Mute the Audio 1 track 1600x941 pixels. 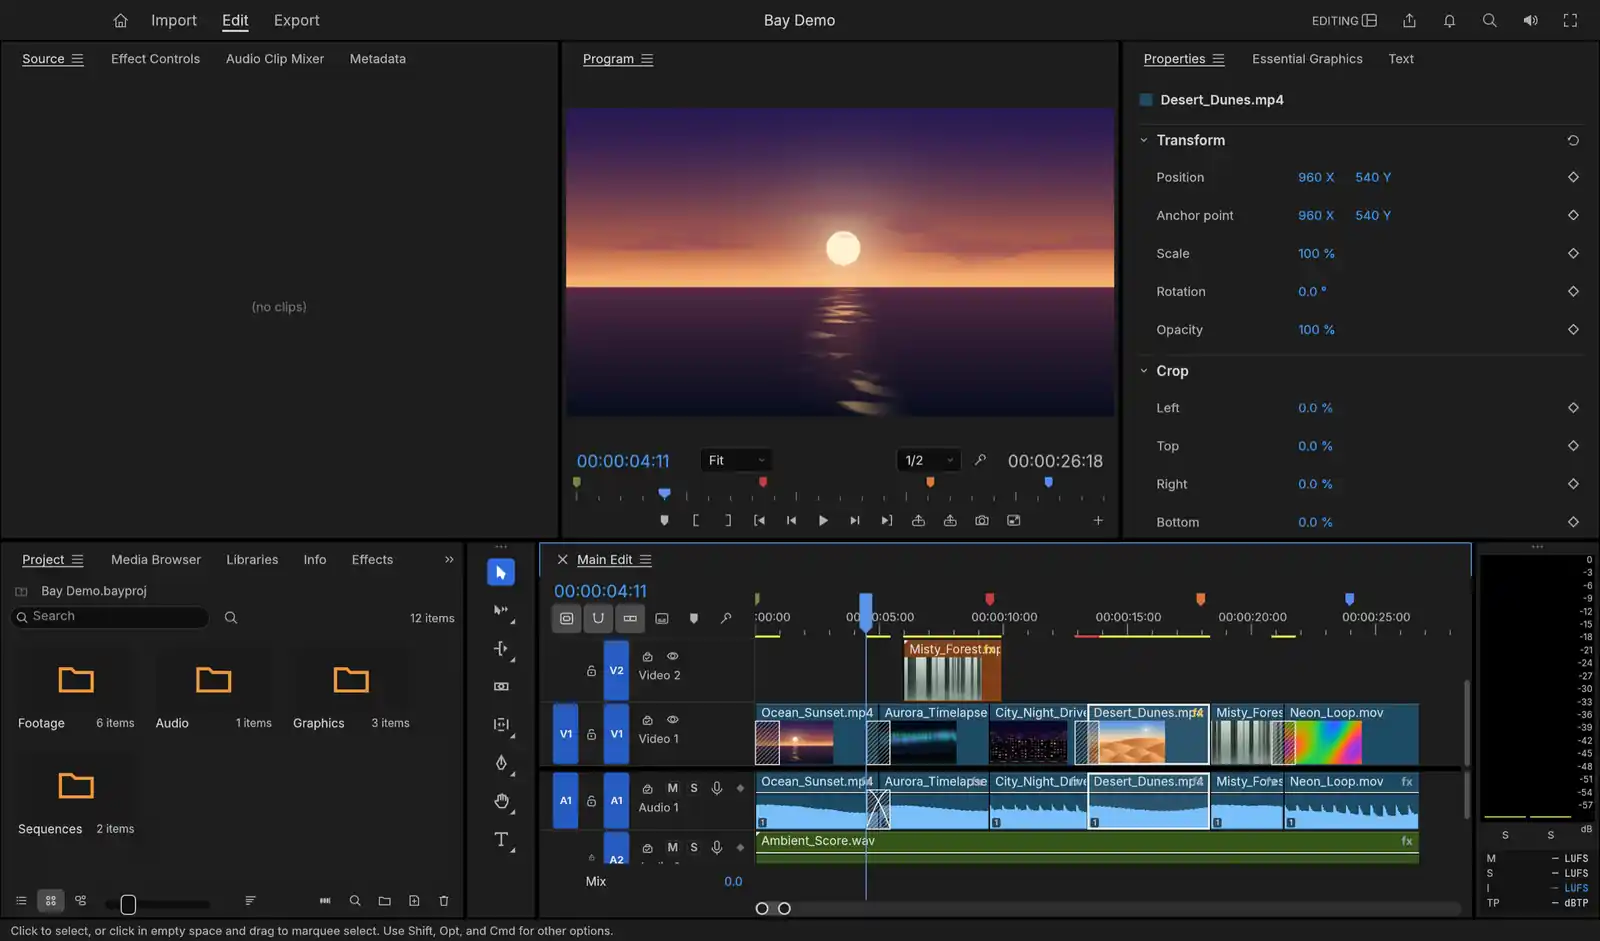click(672, 788)
